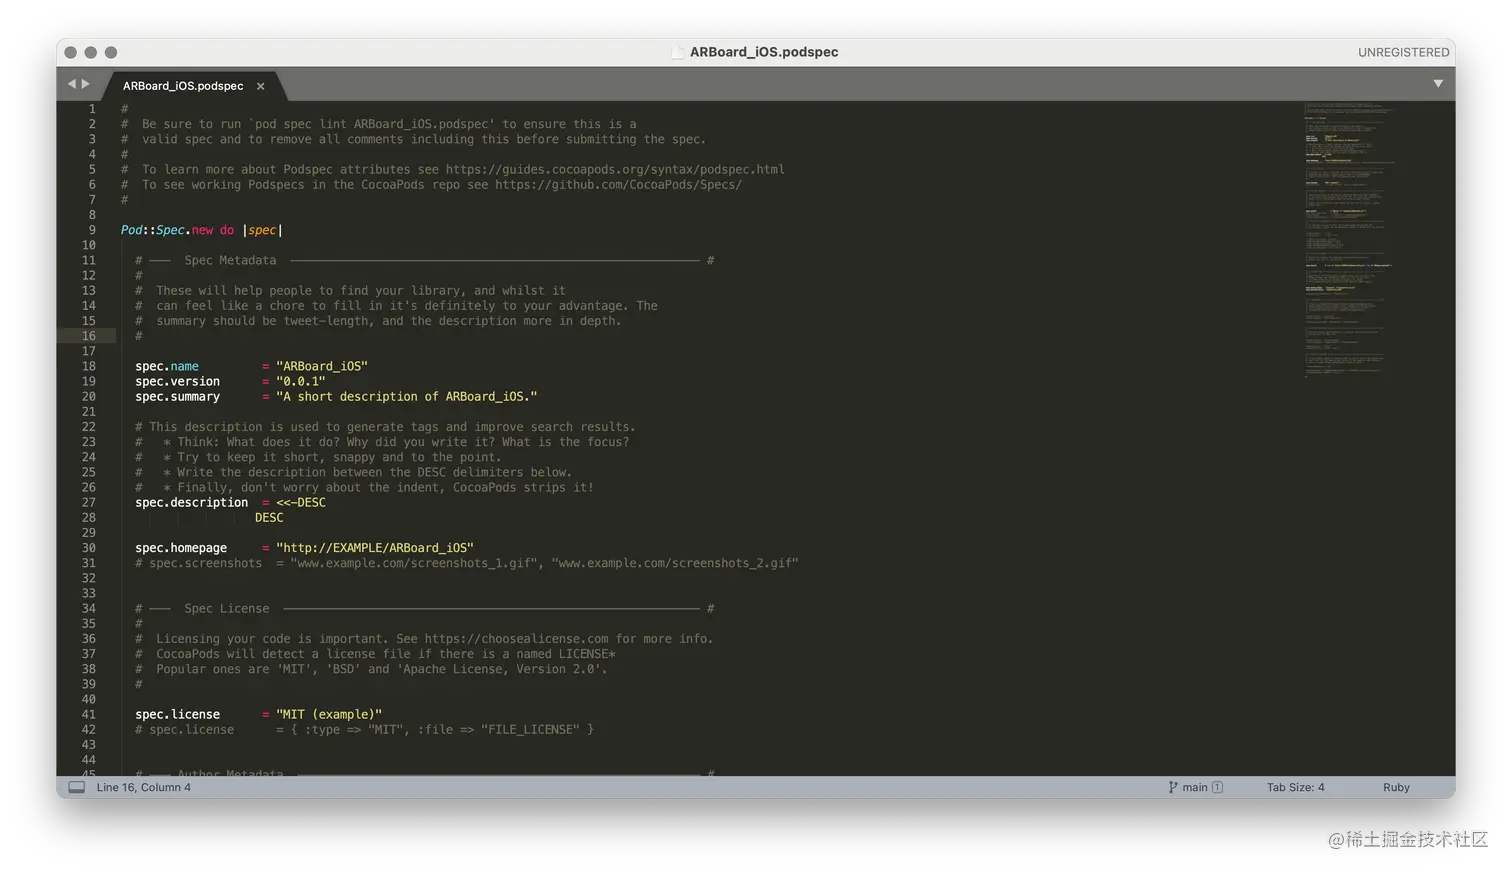Minimize the window with yellow button
This screenshot has height=873, width=1512.
(x=90, y=52)
